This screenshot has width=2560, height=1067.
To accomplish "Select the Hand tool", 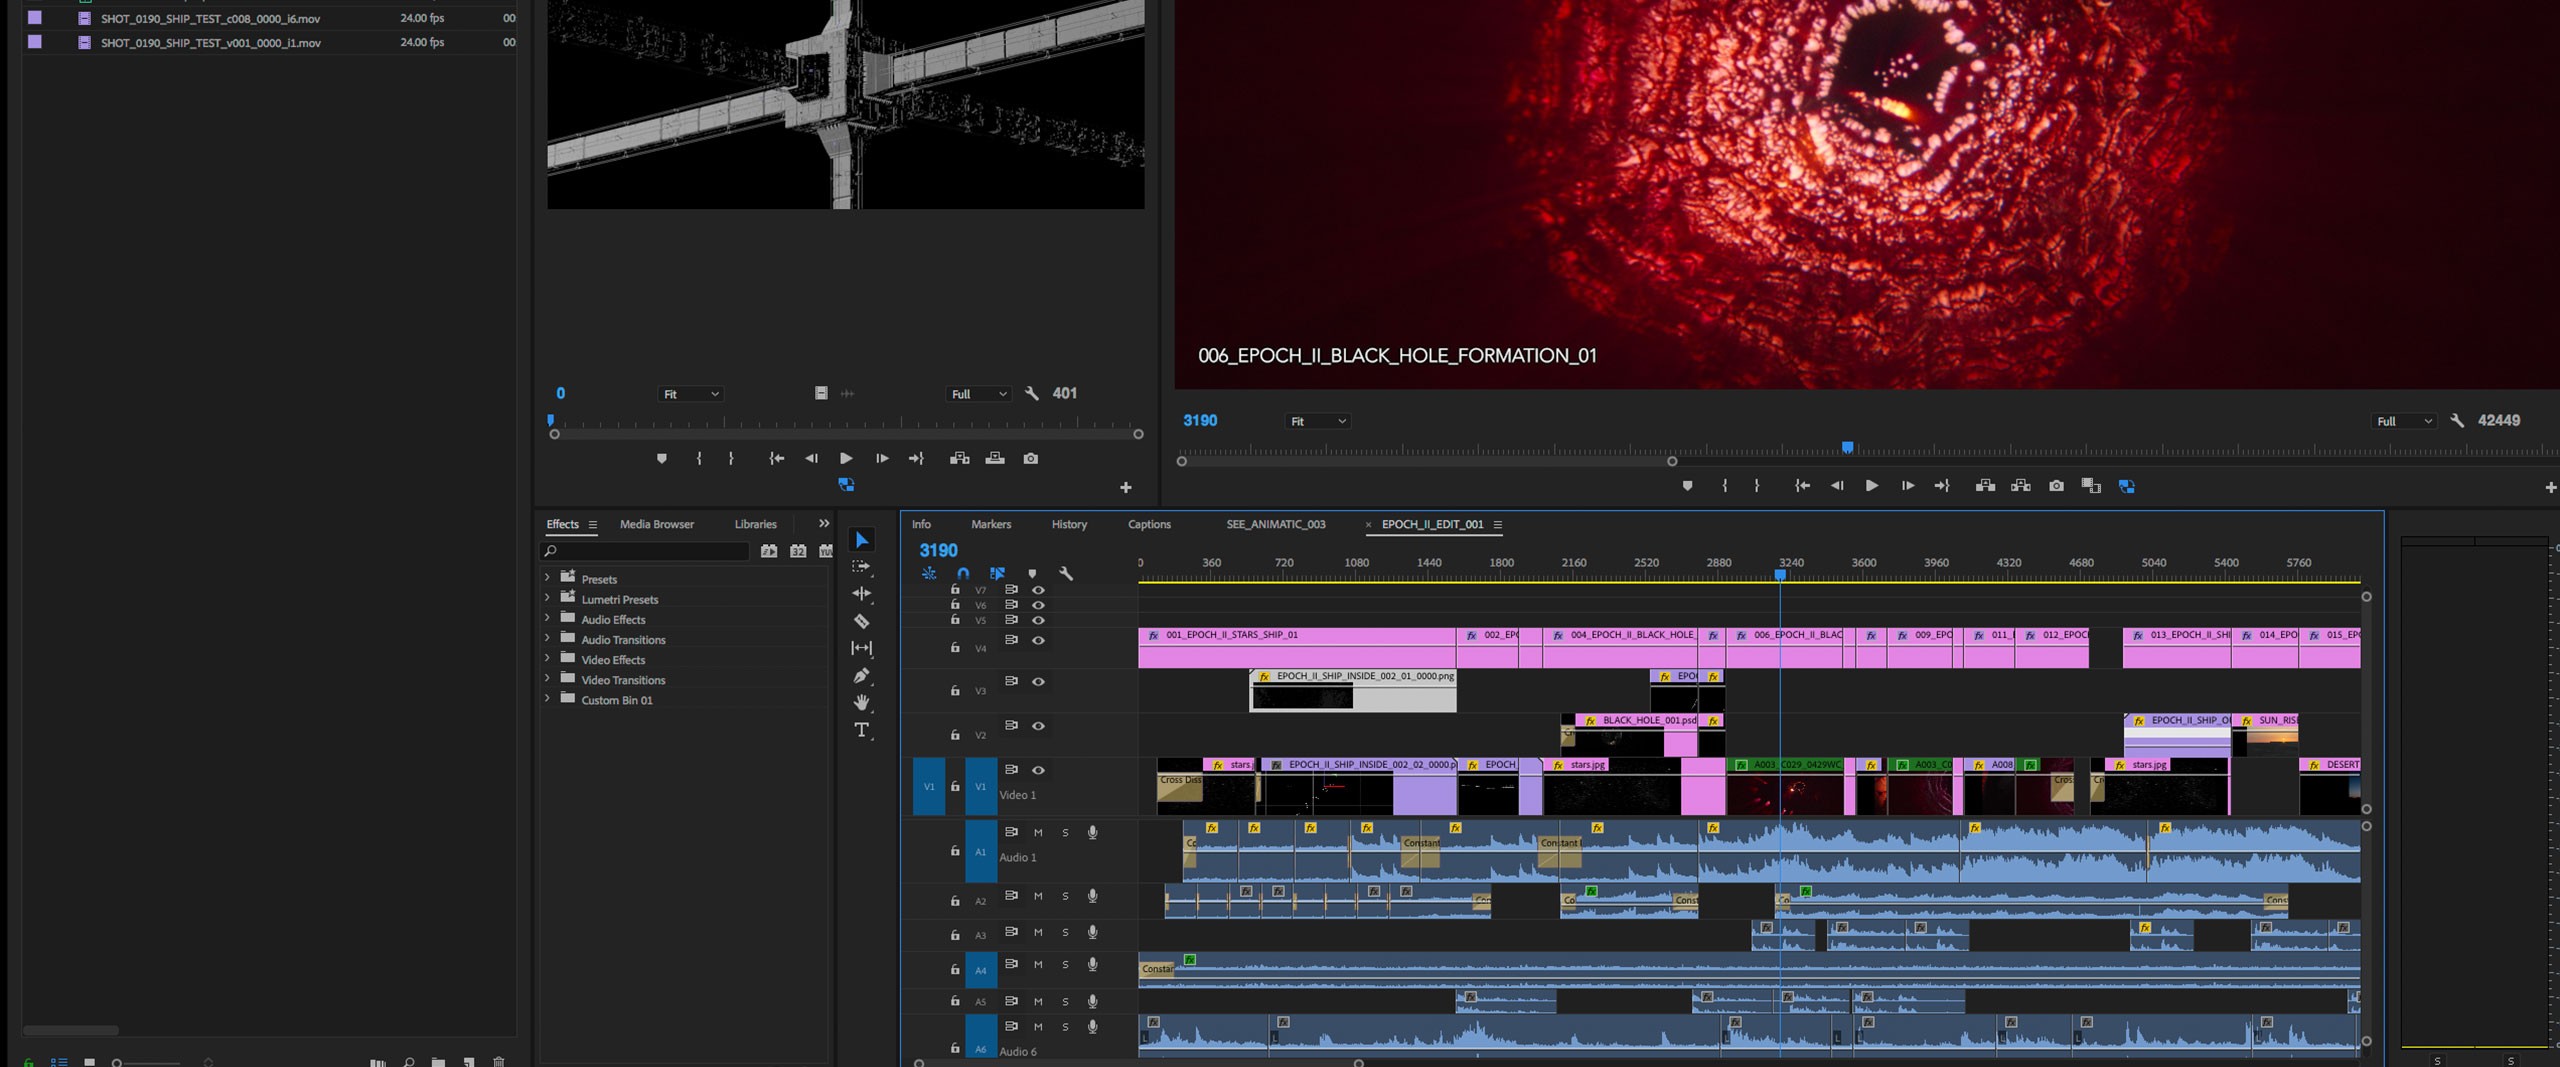I will (861, 703).
